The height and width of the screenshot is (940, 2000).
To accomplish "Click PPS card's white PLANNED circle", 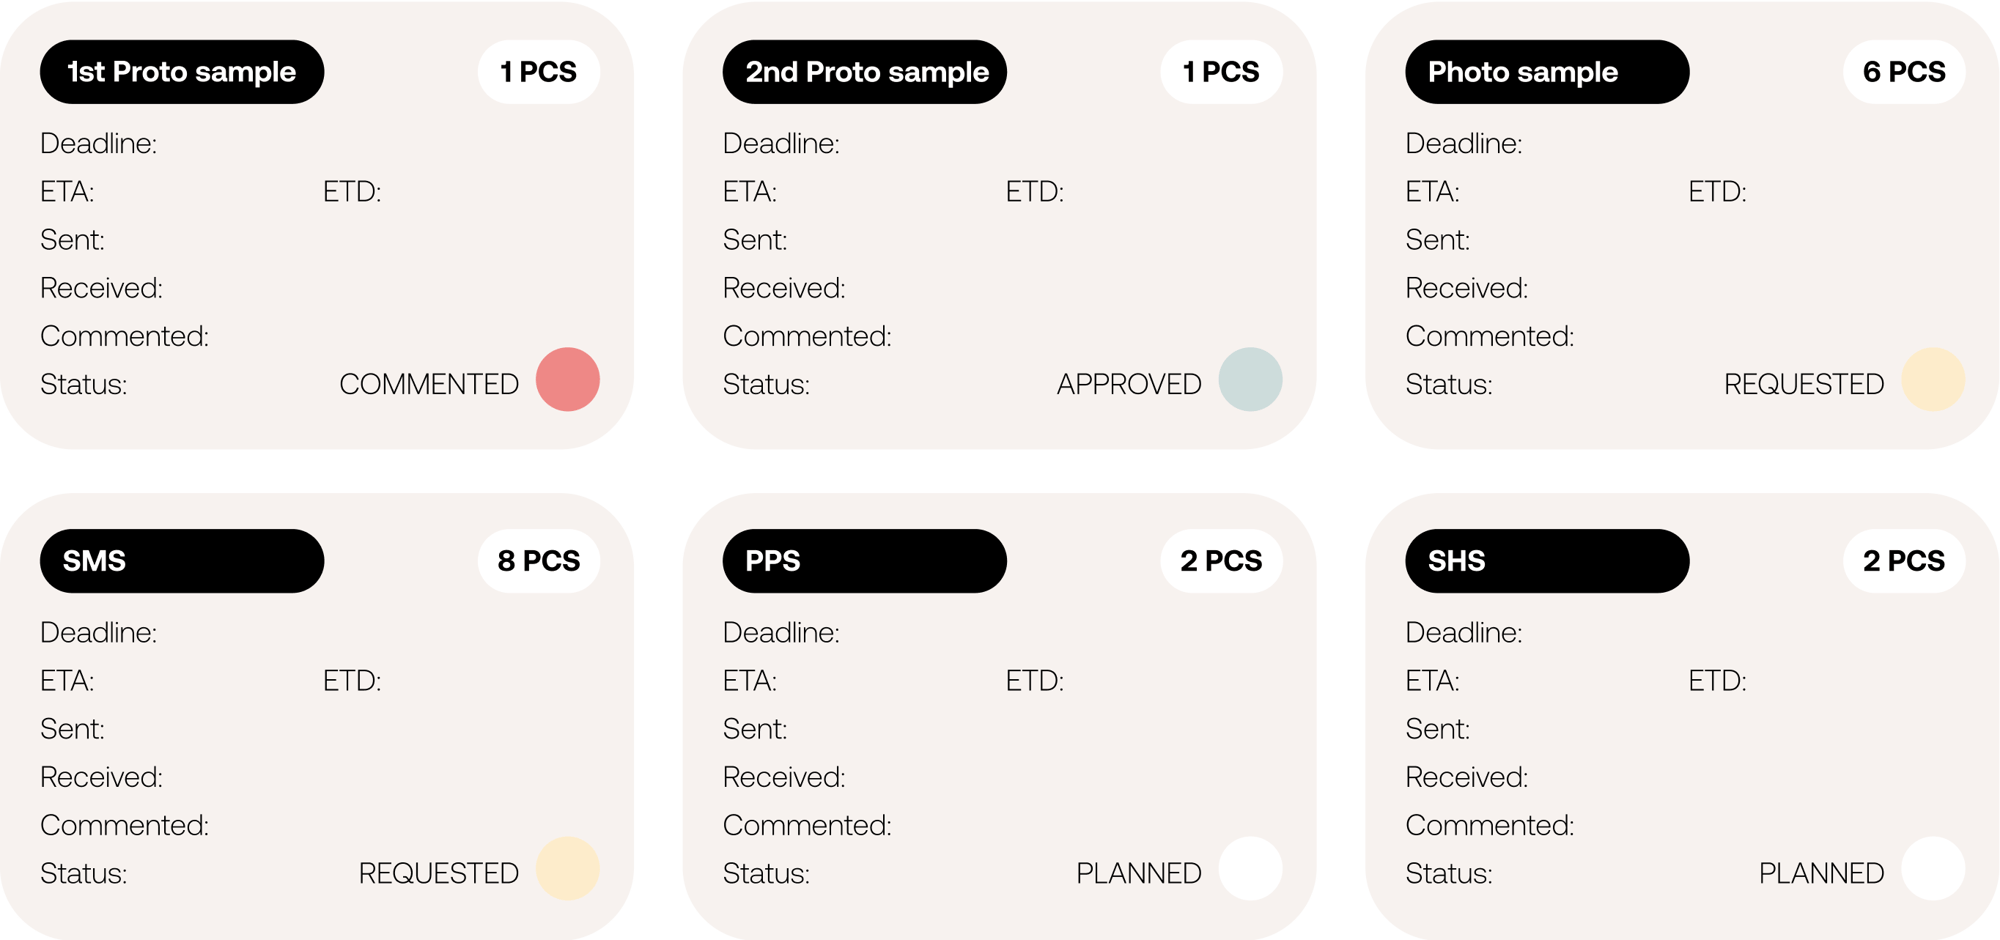I will coord(1250,868).
